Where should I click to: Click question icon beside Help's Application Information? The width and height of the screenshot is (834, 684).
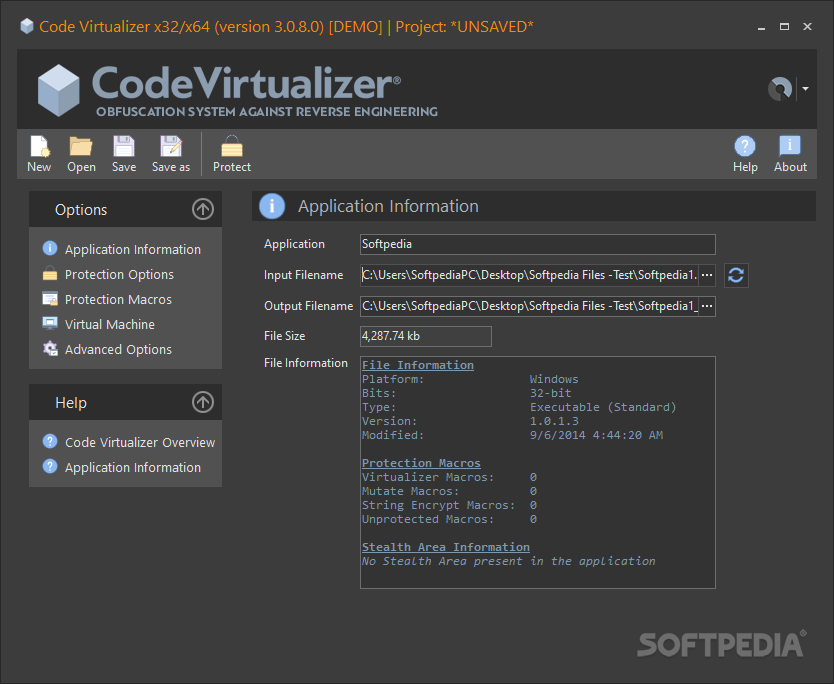coord(50,466)
